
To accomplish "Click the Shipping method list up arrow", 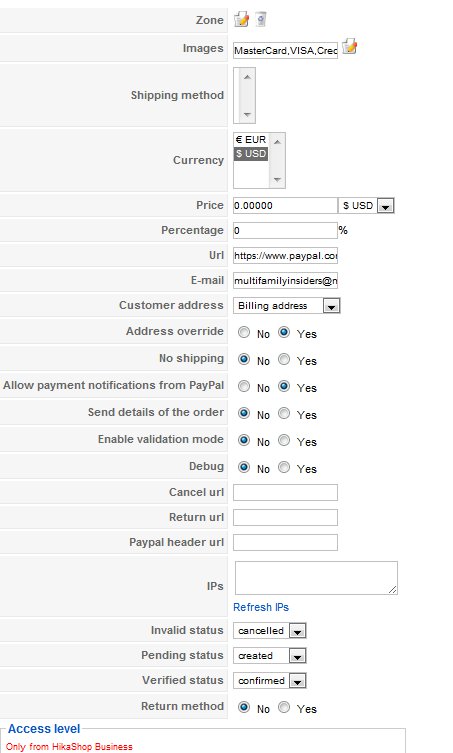I will tap(247, 77).
